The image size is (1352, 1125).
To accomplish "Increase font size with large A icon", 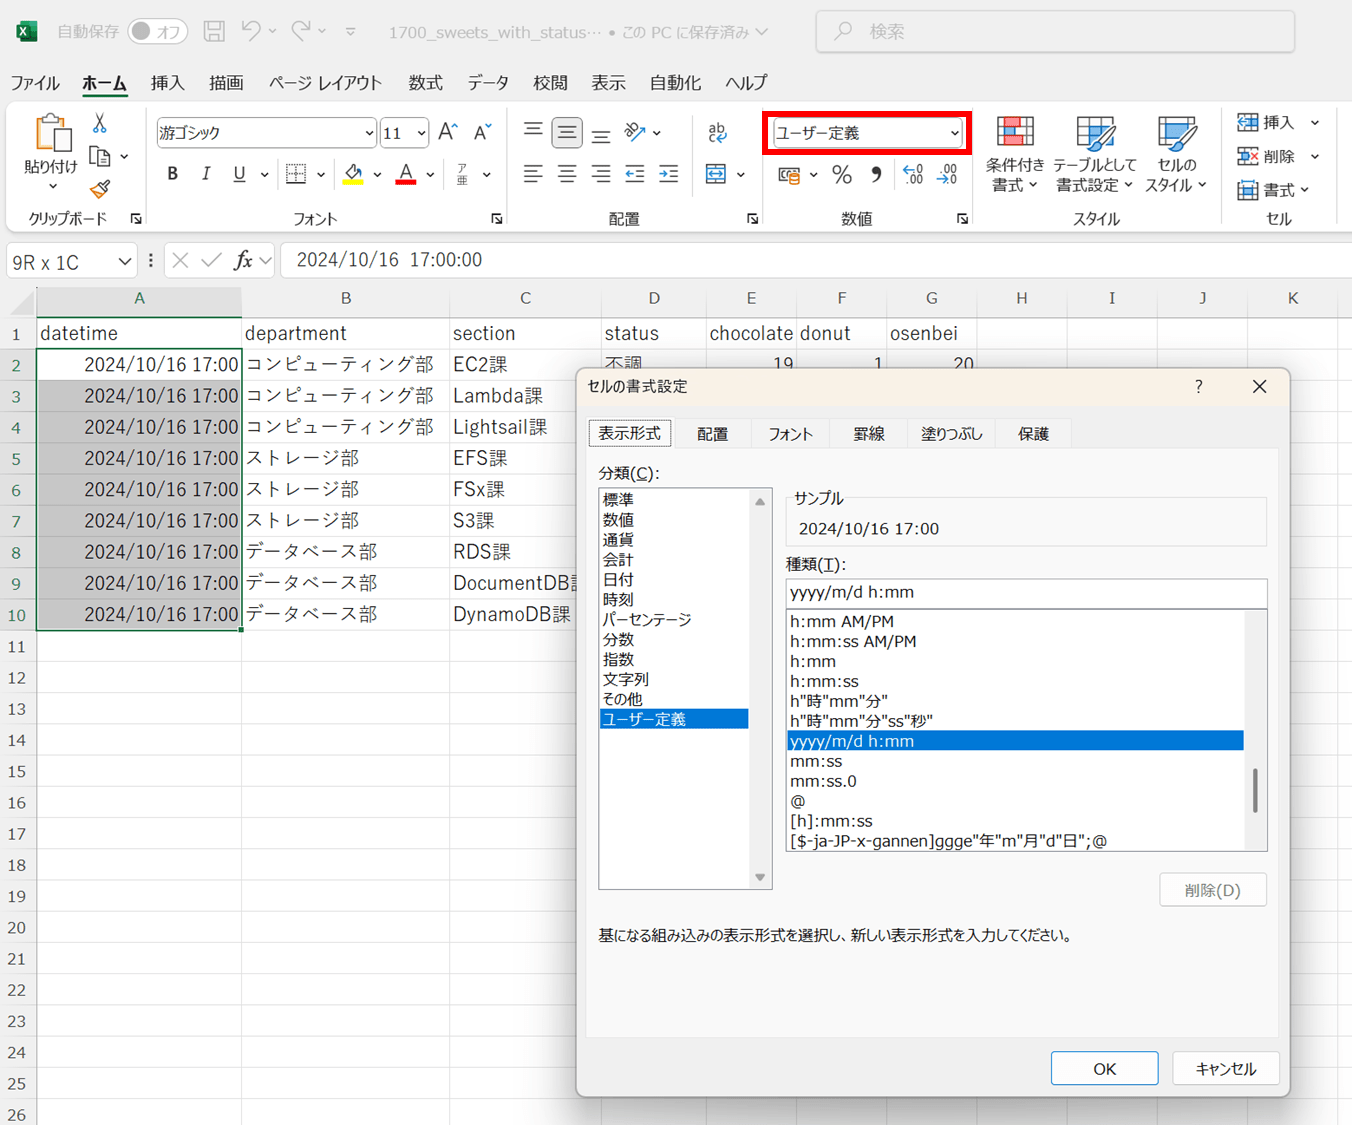I will 448,132.
